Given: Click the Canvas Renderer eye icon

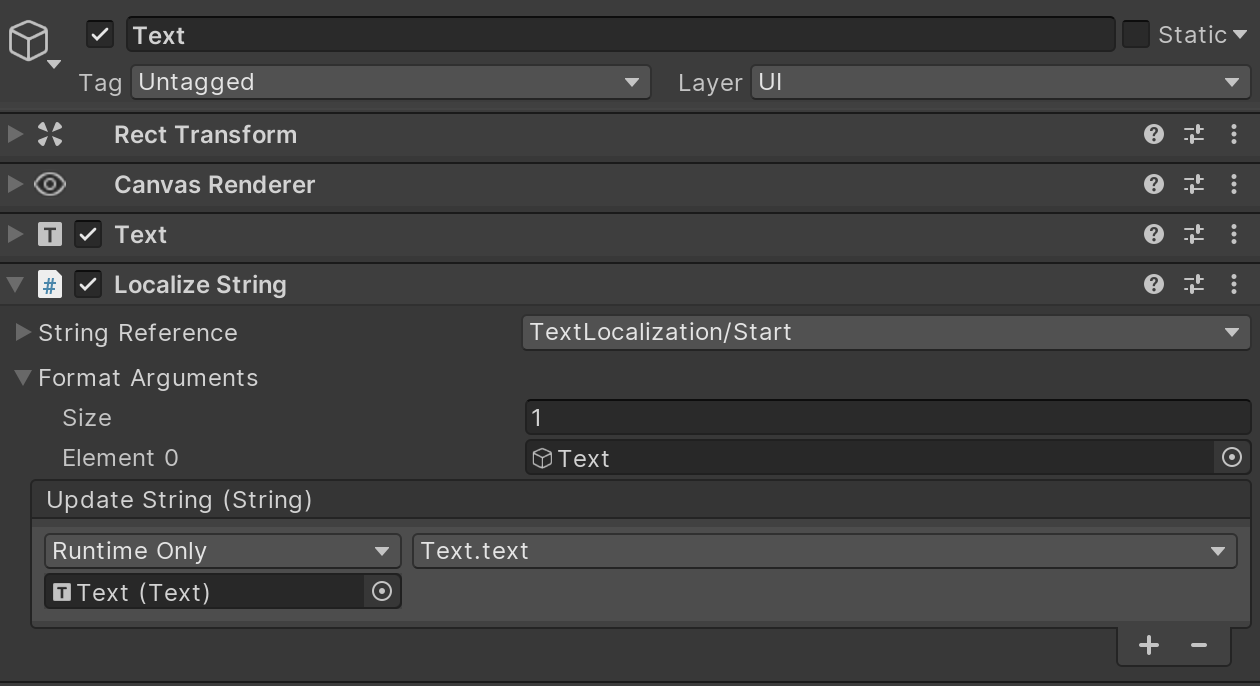Looking at the screenshot, I should [x=49, y=184].
